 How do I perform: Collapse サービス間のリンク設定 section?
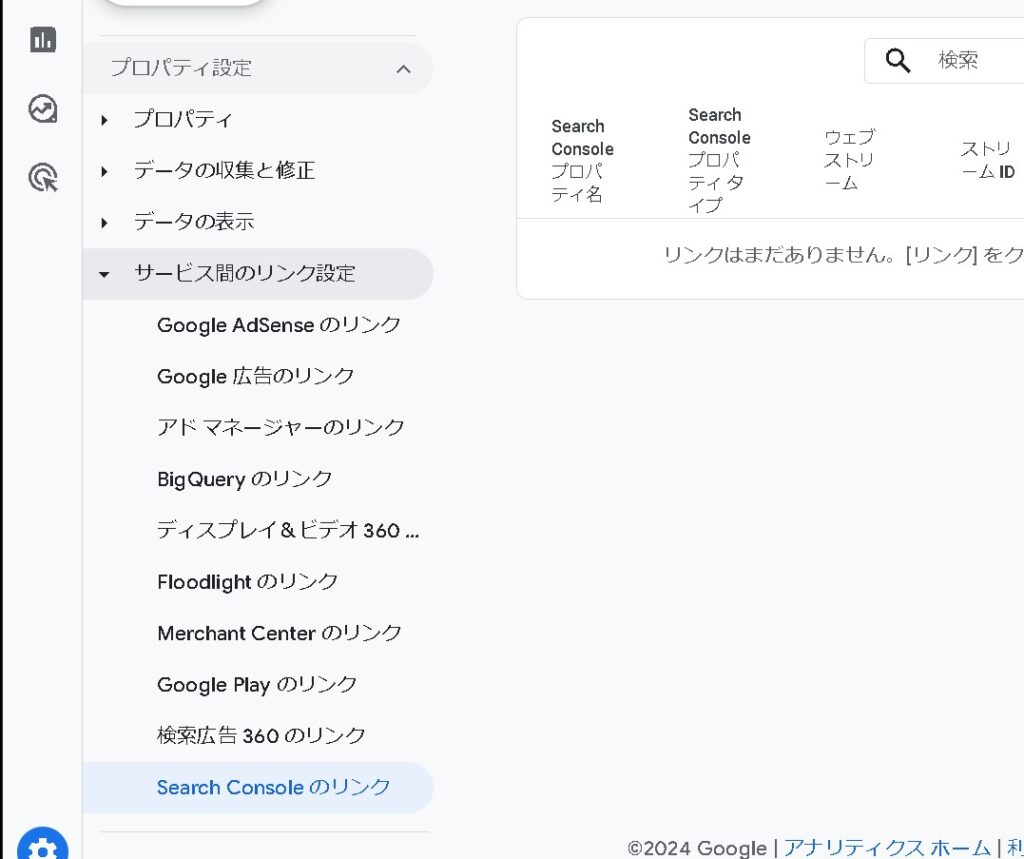105,274
